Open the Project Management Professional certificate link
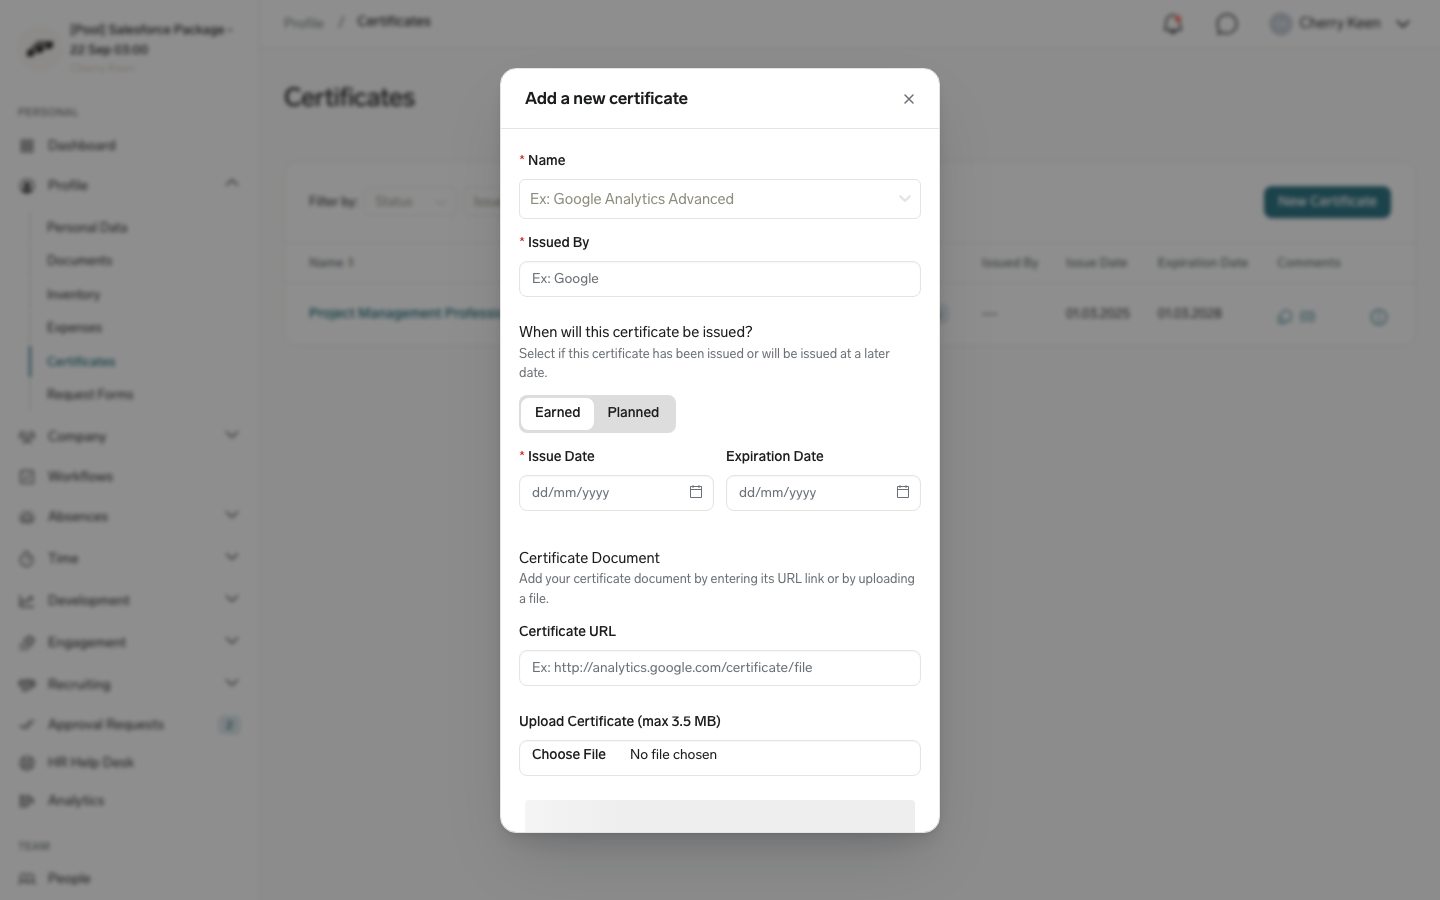This screenshot has width=1440, height=900. point(405,314)
